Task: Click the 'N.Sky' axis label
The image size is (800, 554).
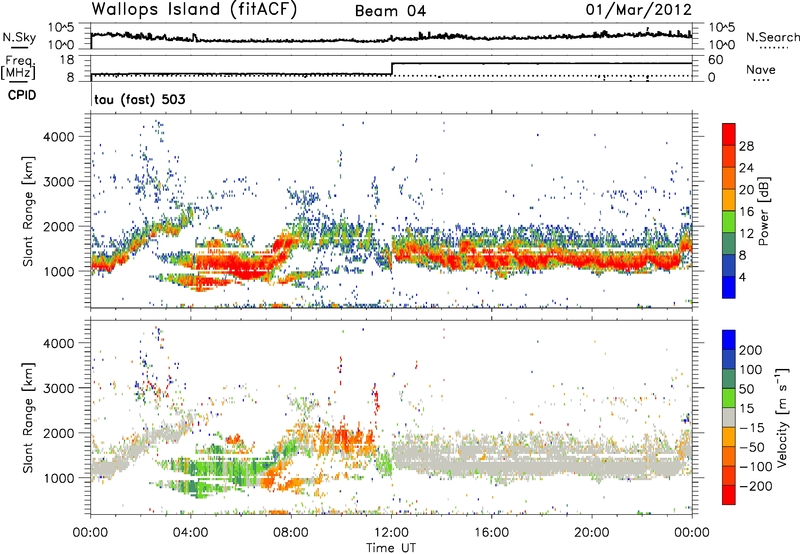Action: coord(19,37)
